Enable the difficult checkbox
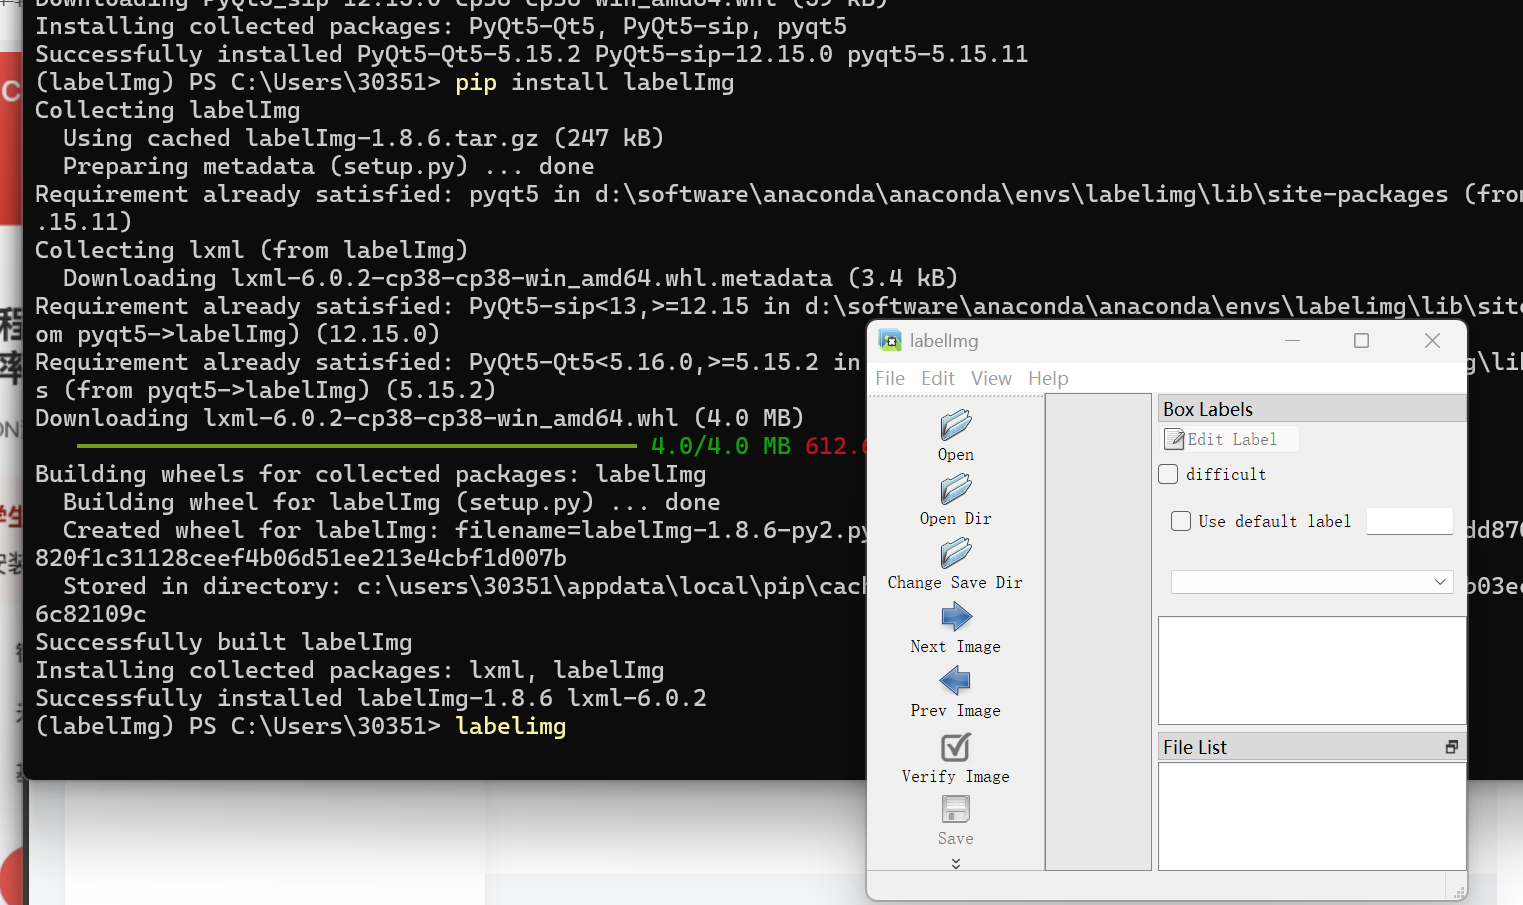Image resolution: width=1523 pixels, height=905 pixels. [1168, 474]
